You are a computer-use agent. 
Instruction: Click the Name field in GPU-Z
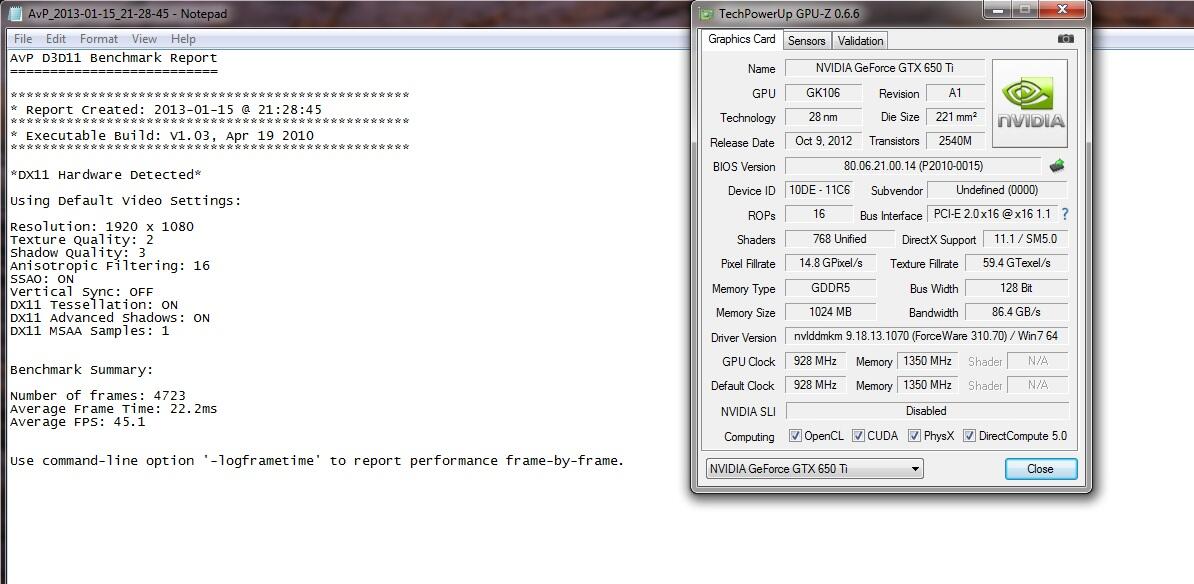[x=884, y=68]
